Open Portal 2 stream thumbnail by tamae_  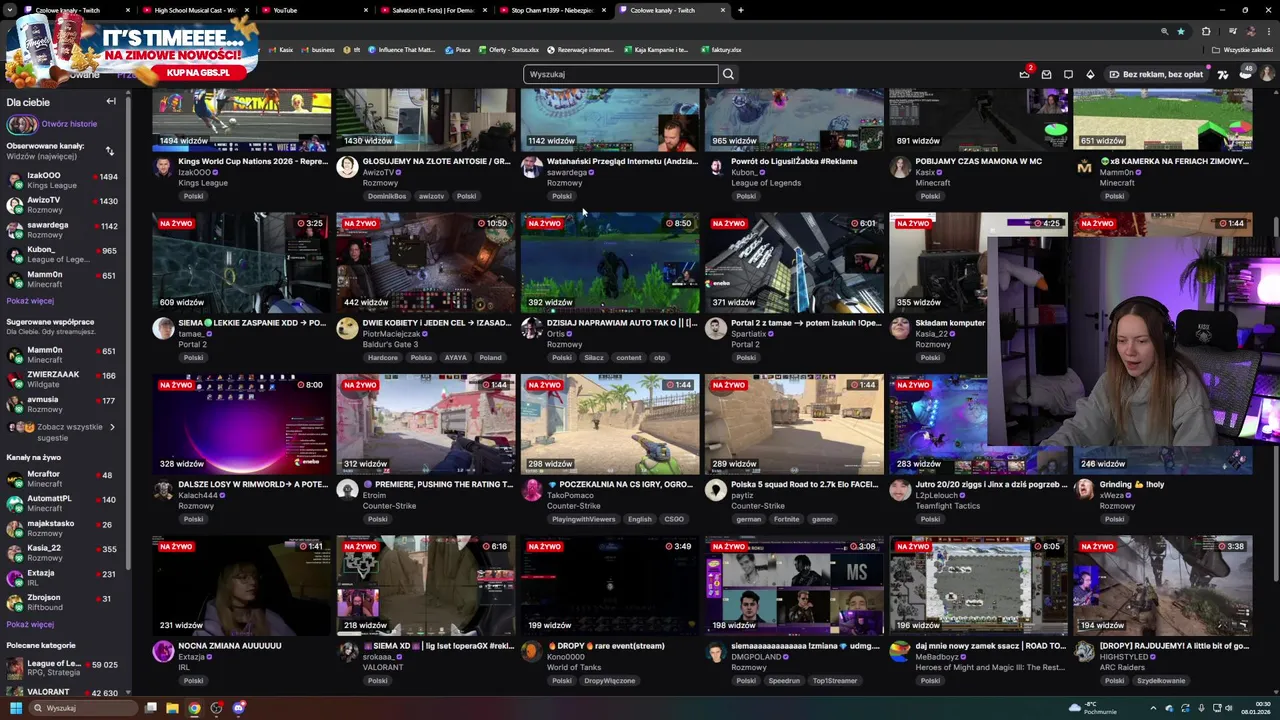pos(241,262)
